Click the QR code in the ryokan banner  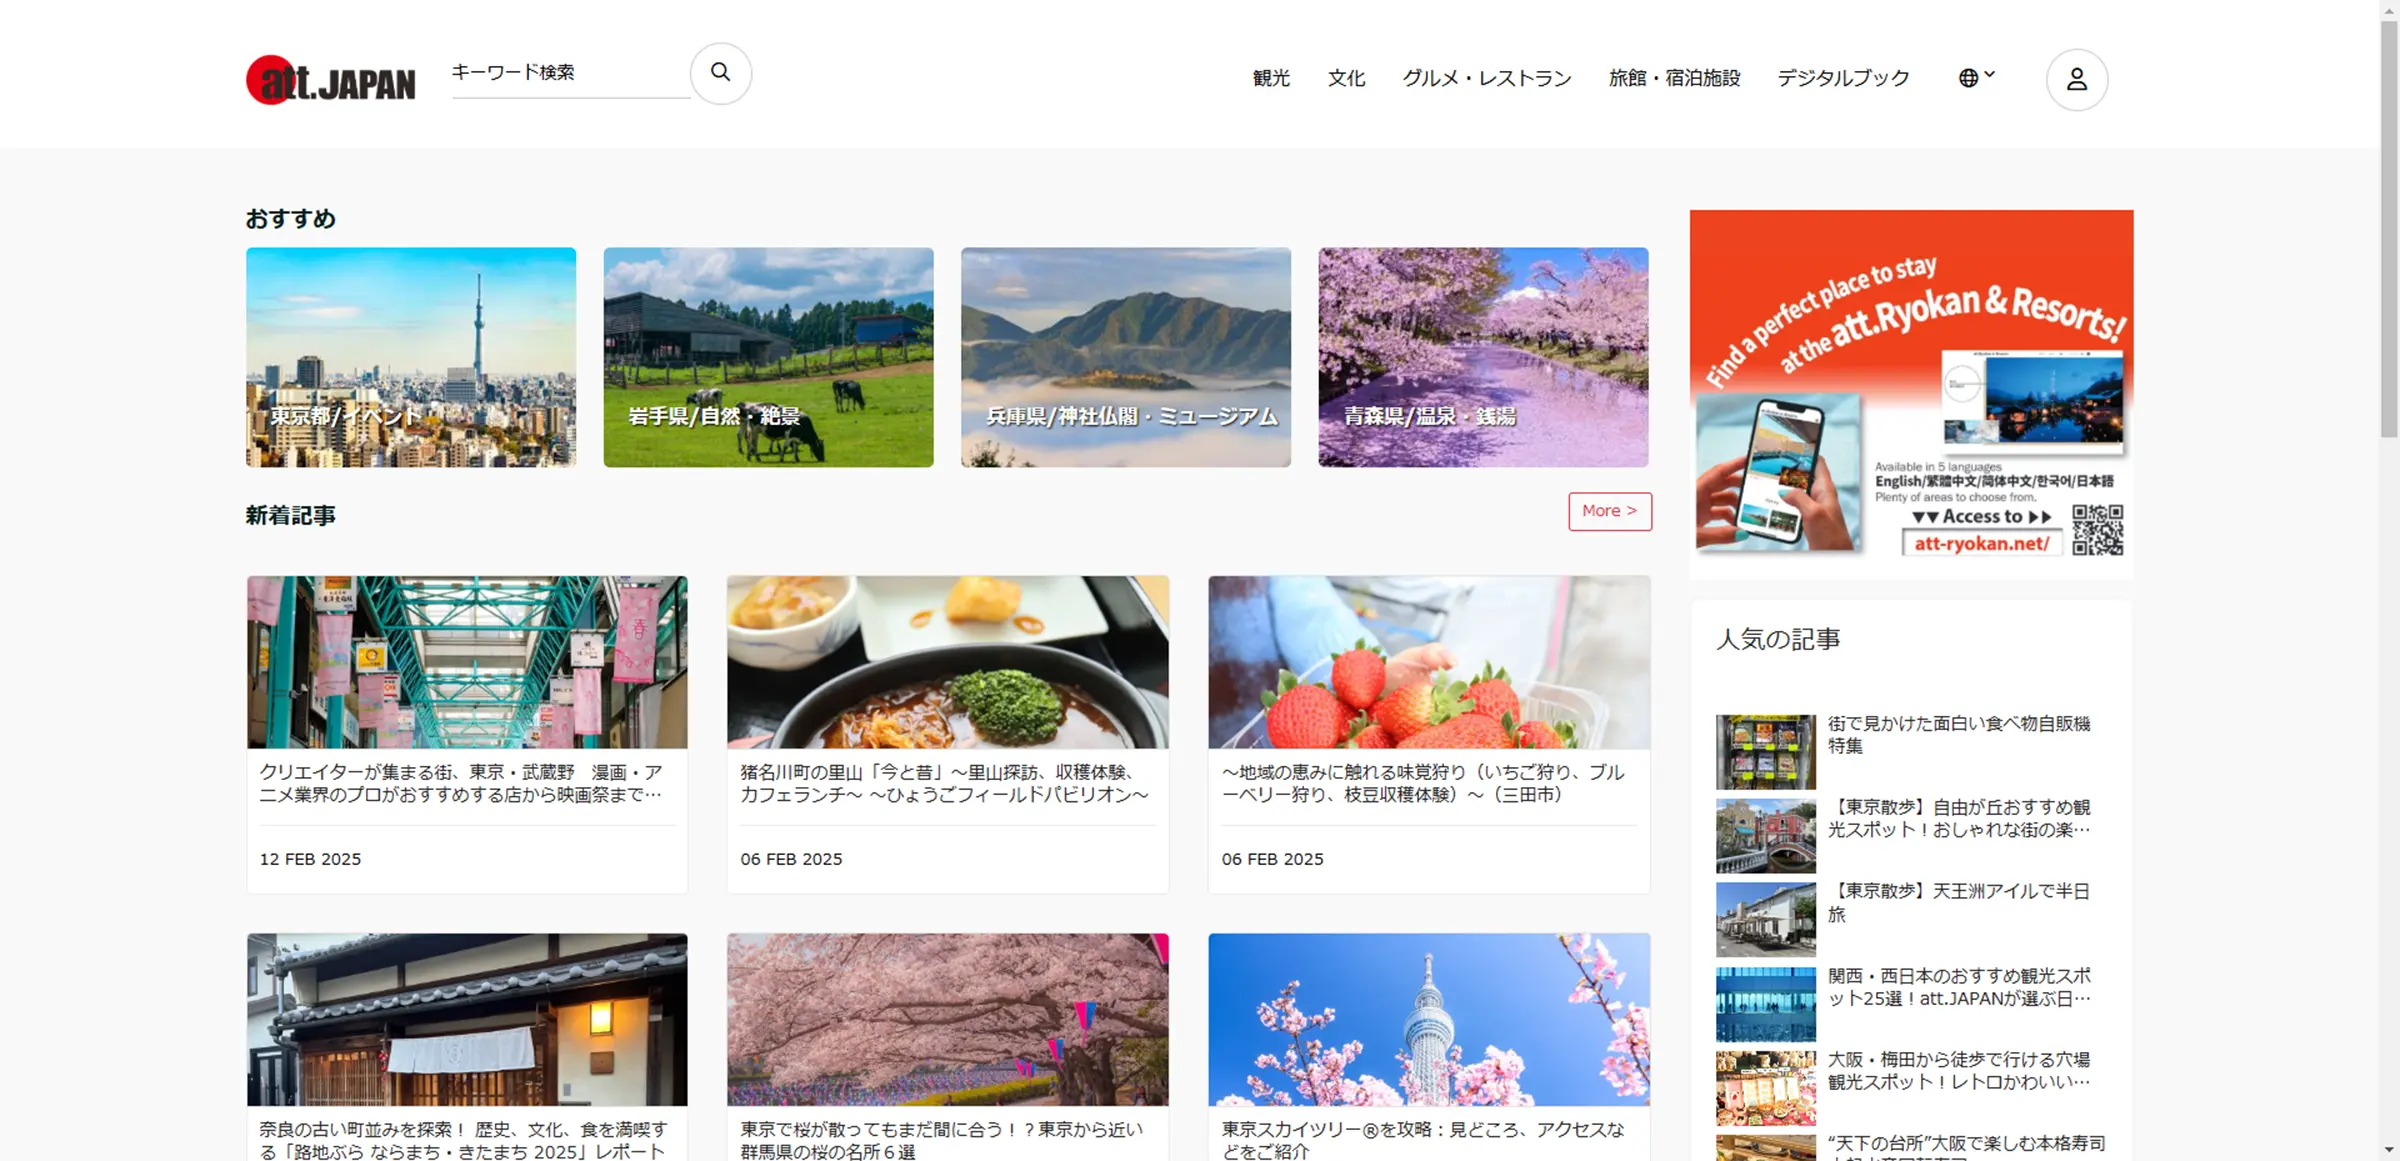tap(2098, 531)
